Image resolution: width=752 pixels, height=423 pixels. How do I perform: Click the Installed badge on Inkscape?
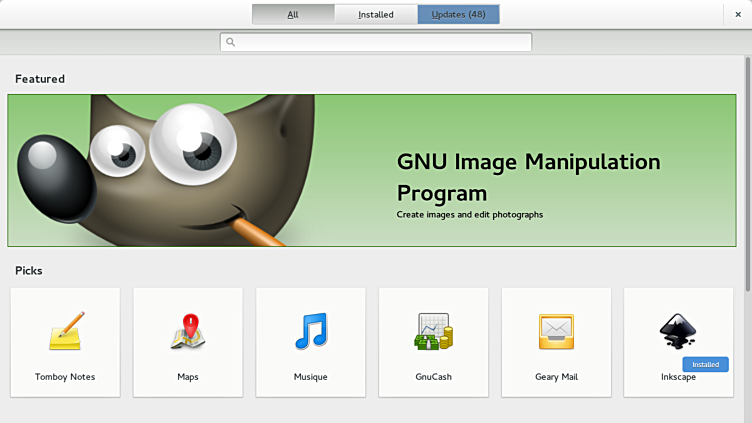point(705,365)
